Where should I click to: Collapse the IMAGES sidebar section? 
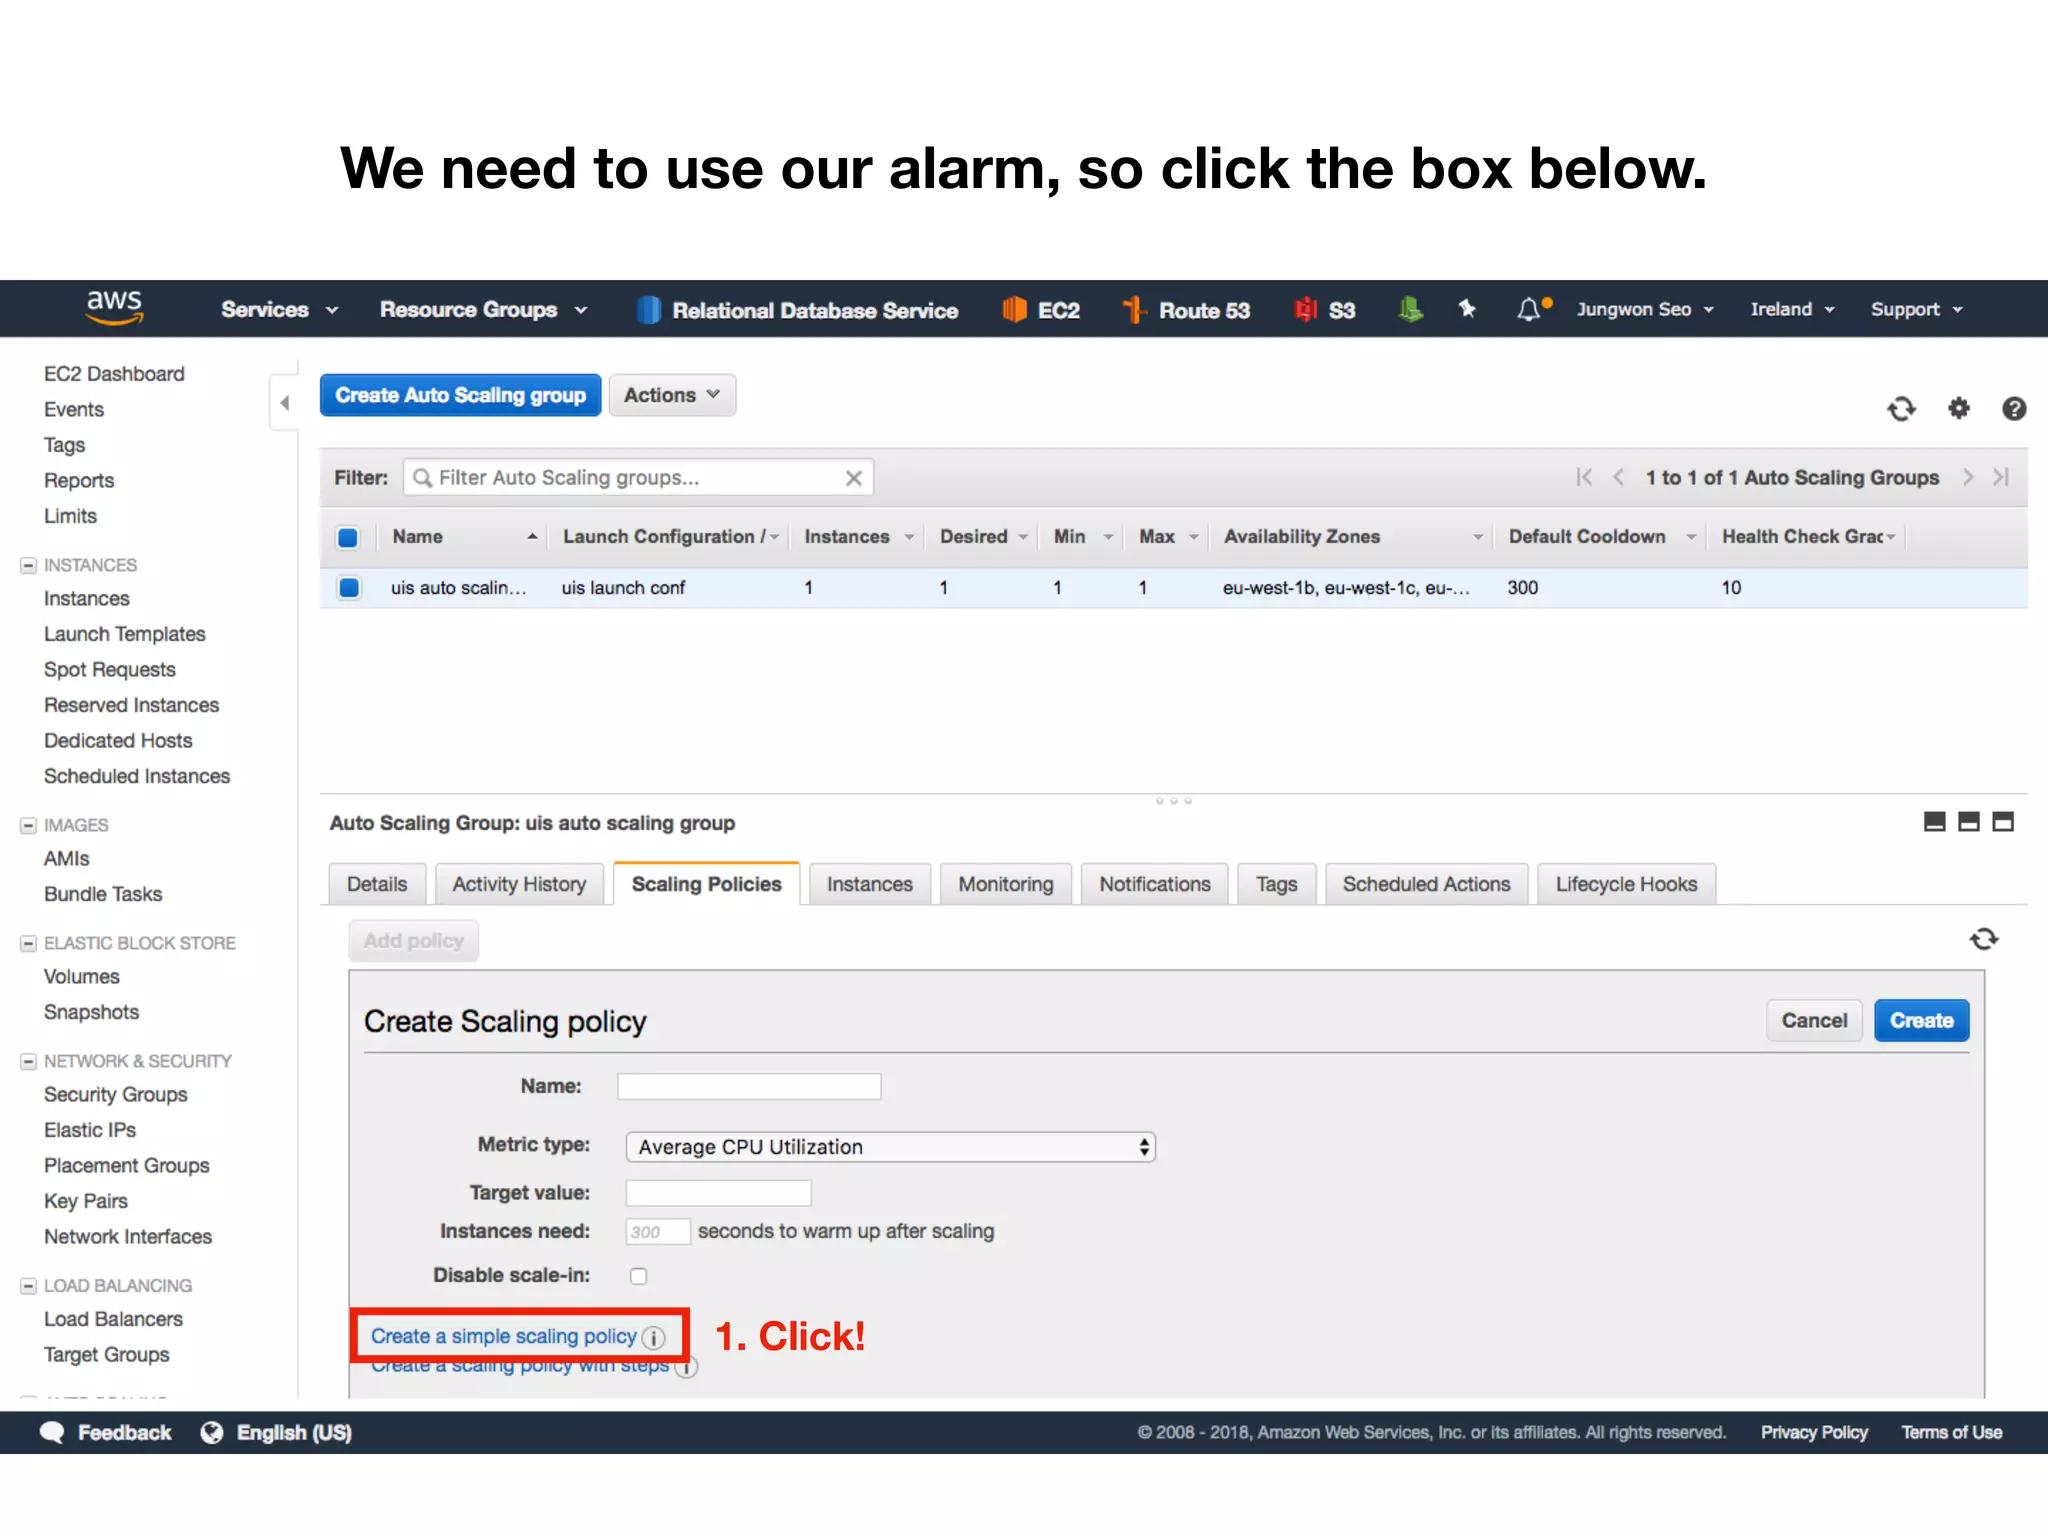(x=28, y=825)
